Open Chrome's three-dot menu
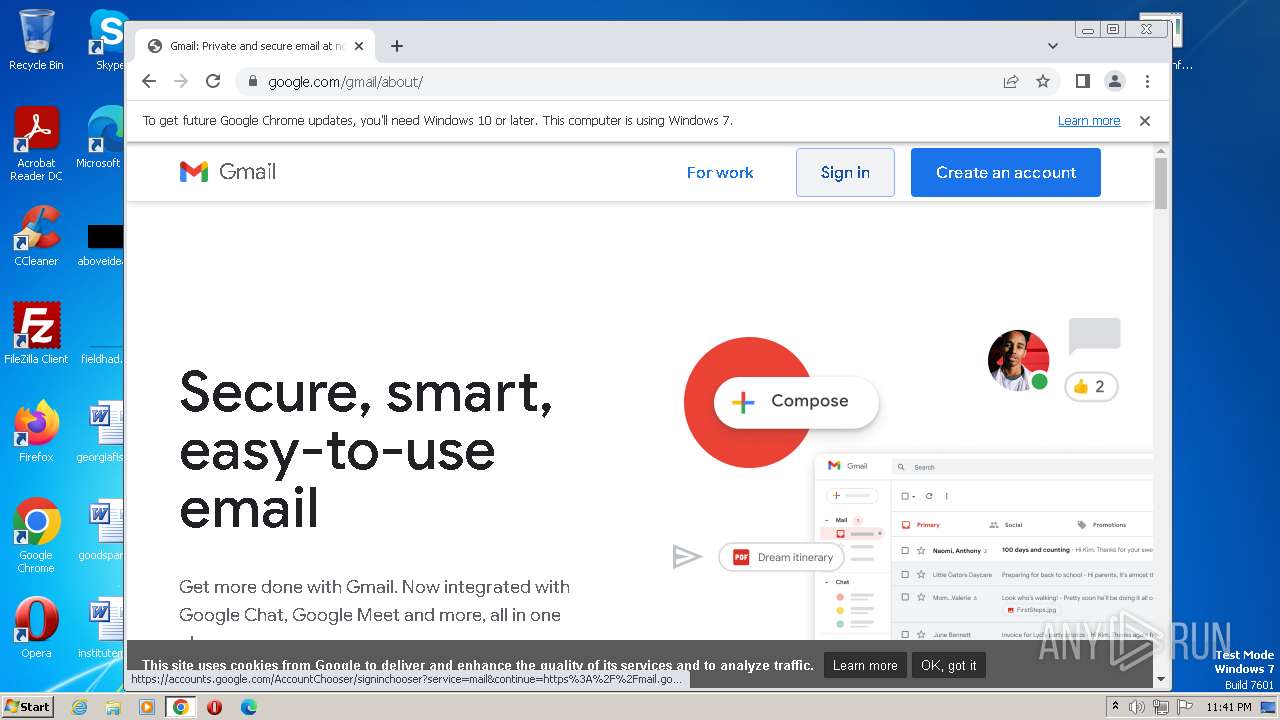This screenshot has height=720, width=1280. pyautogui.click(x=1147, y=82)
